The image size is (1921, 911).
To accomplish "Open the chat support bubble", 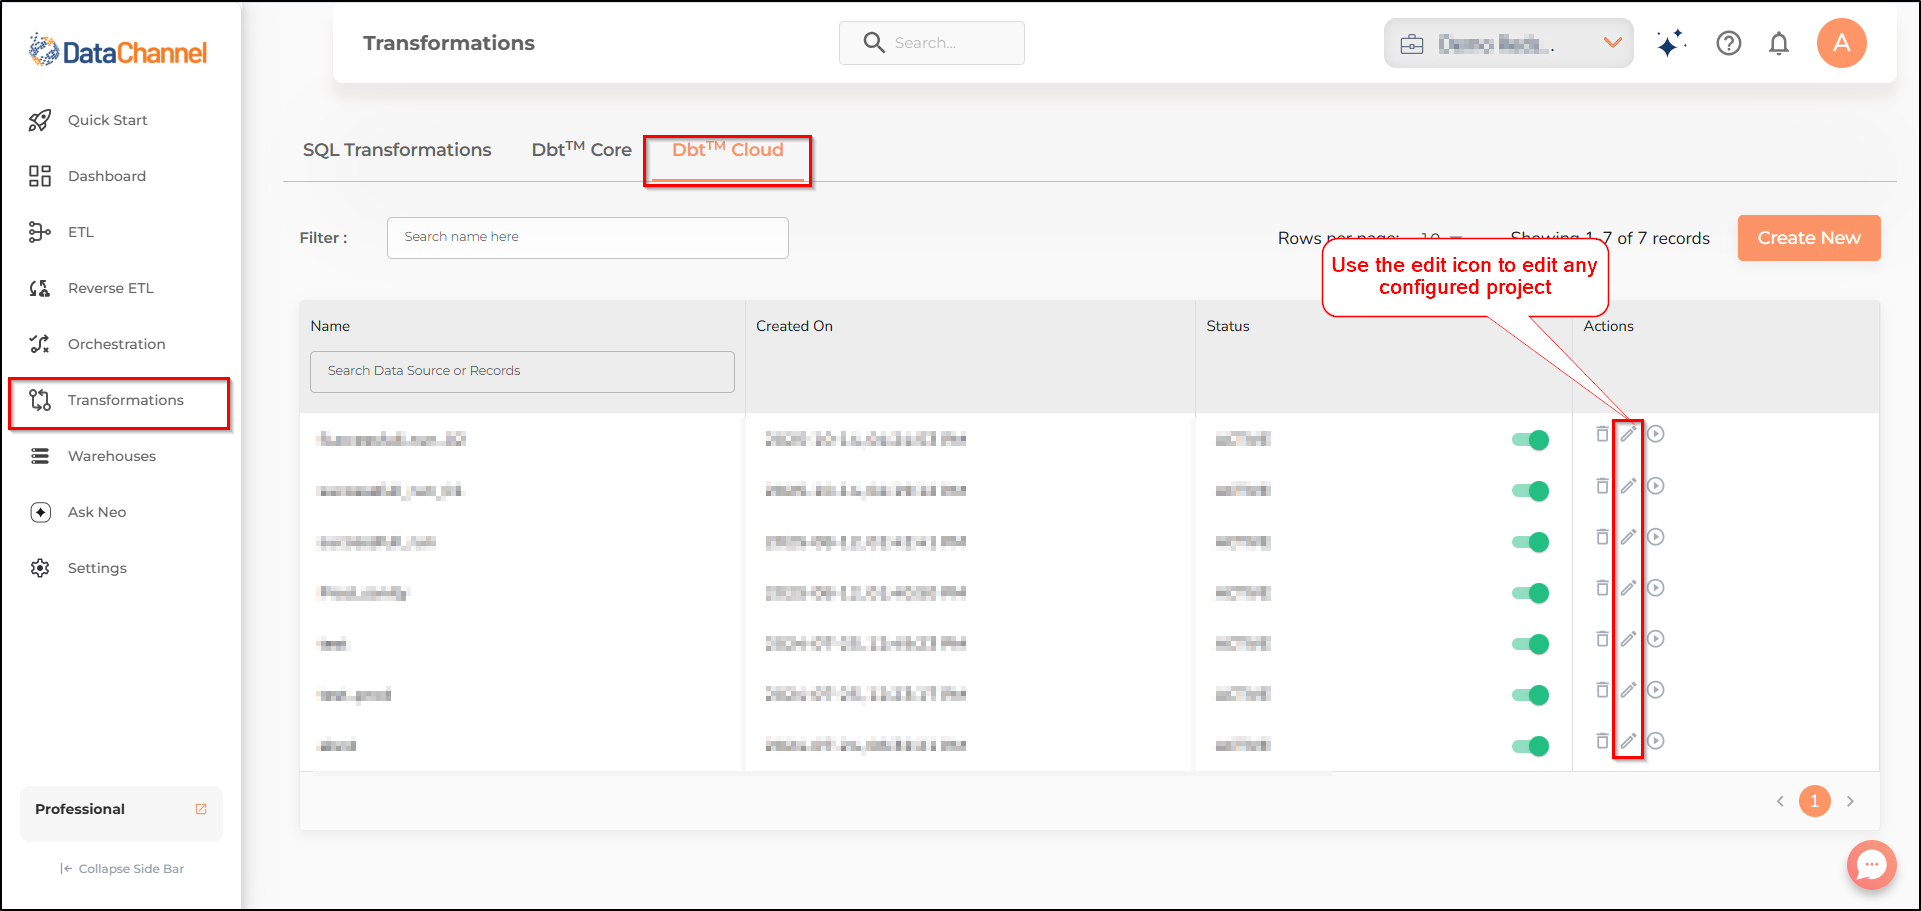I will [x=1871, y=864].
